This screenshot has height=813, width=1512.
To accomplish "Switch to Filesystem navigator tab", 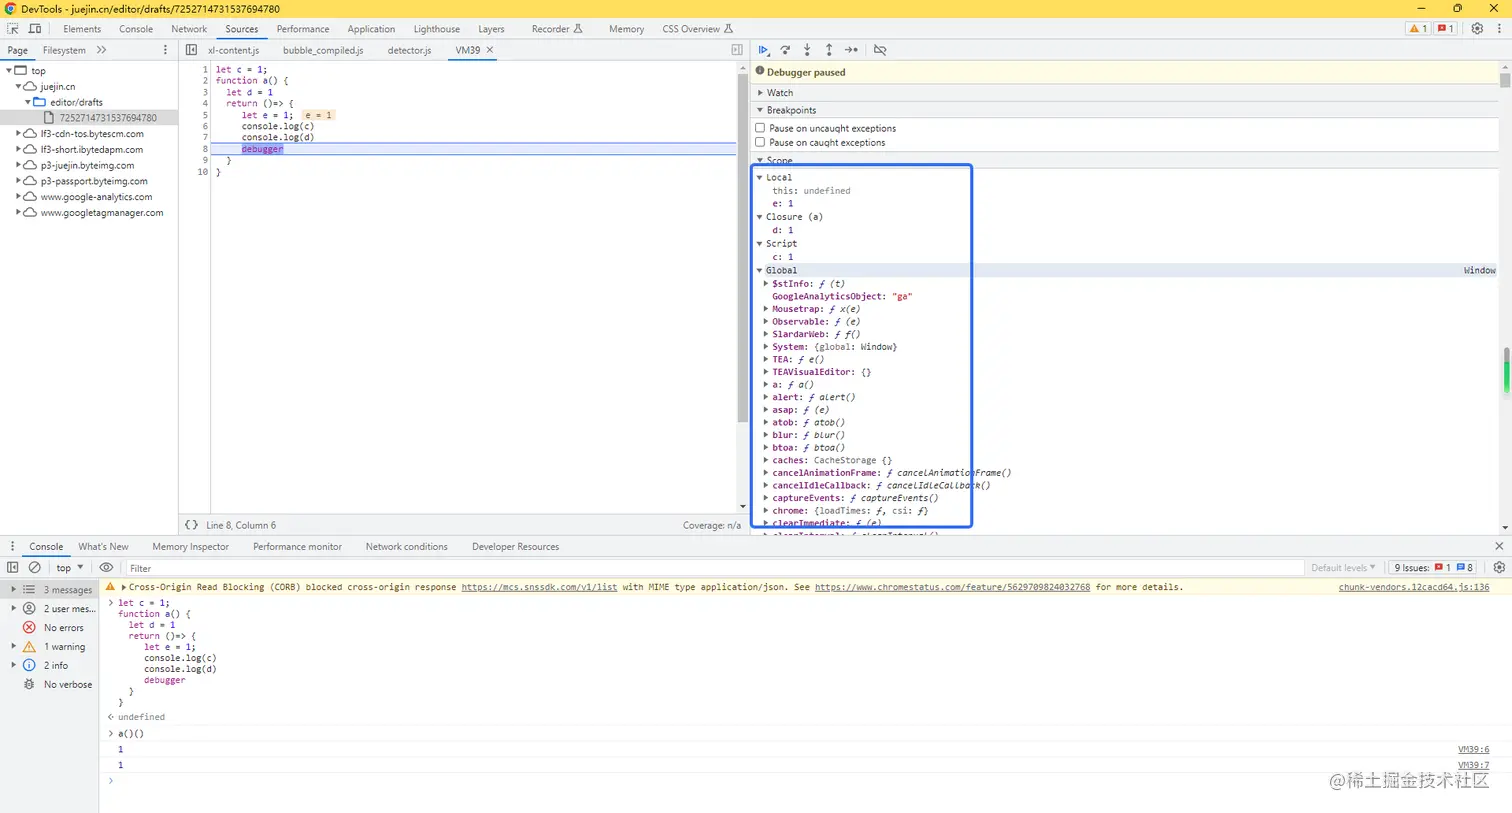I will [x=64, y=50].
